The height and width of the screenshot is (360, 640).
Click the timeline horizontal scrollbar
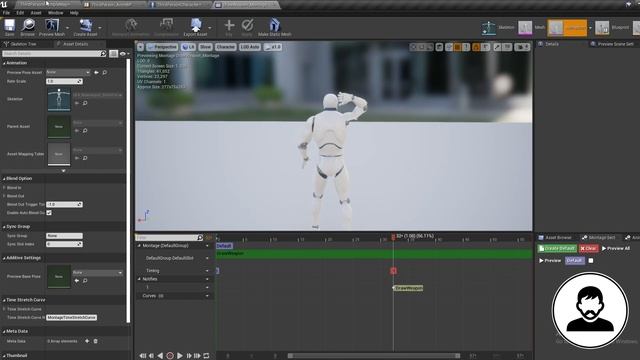click(374, 356)
